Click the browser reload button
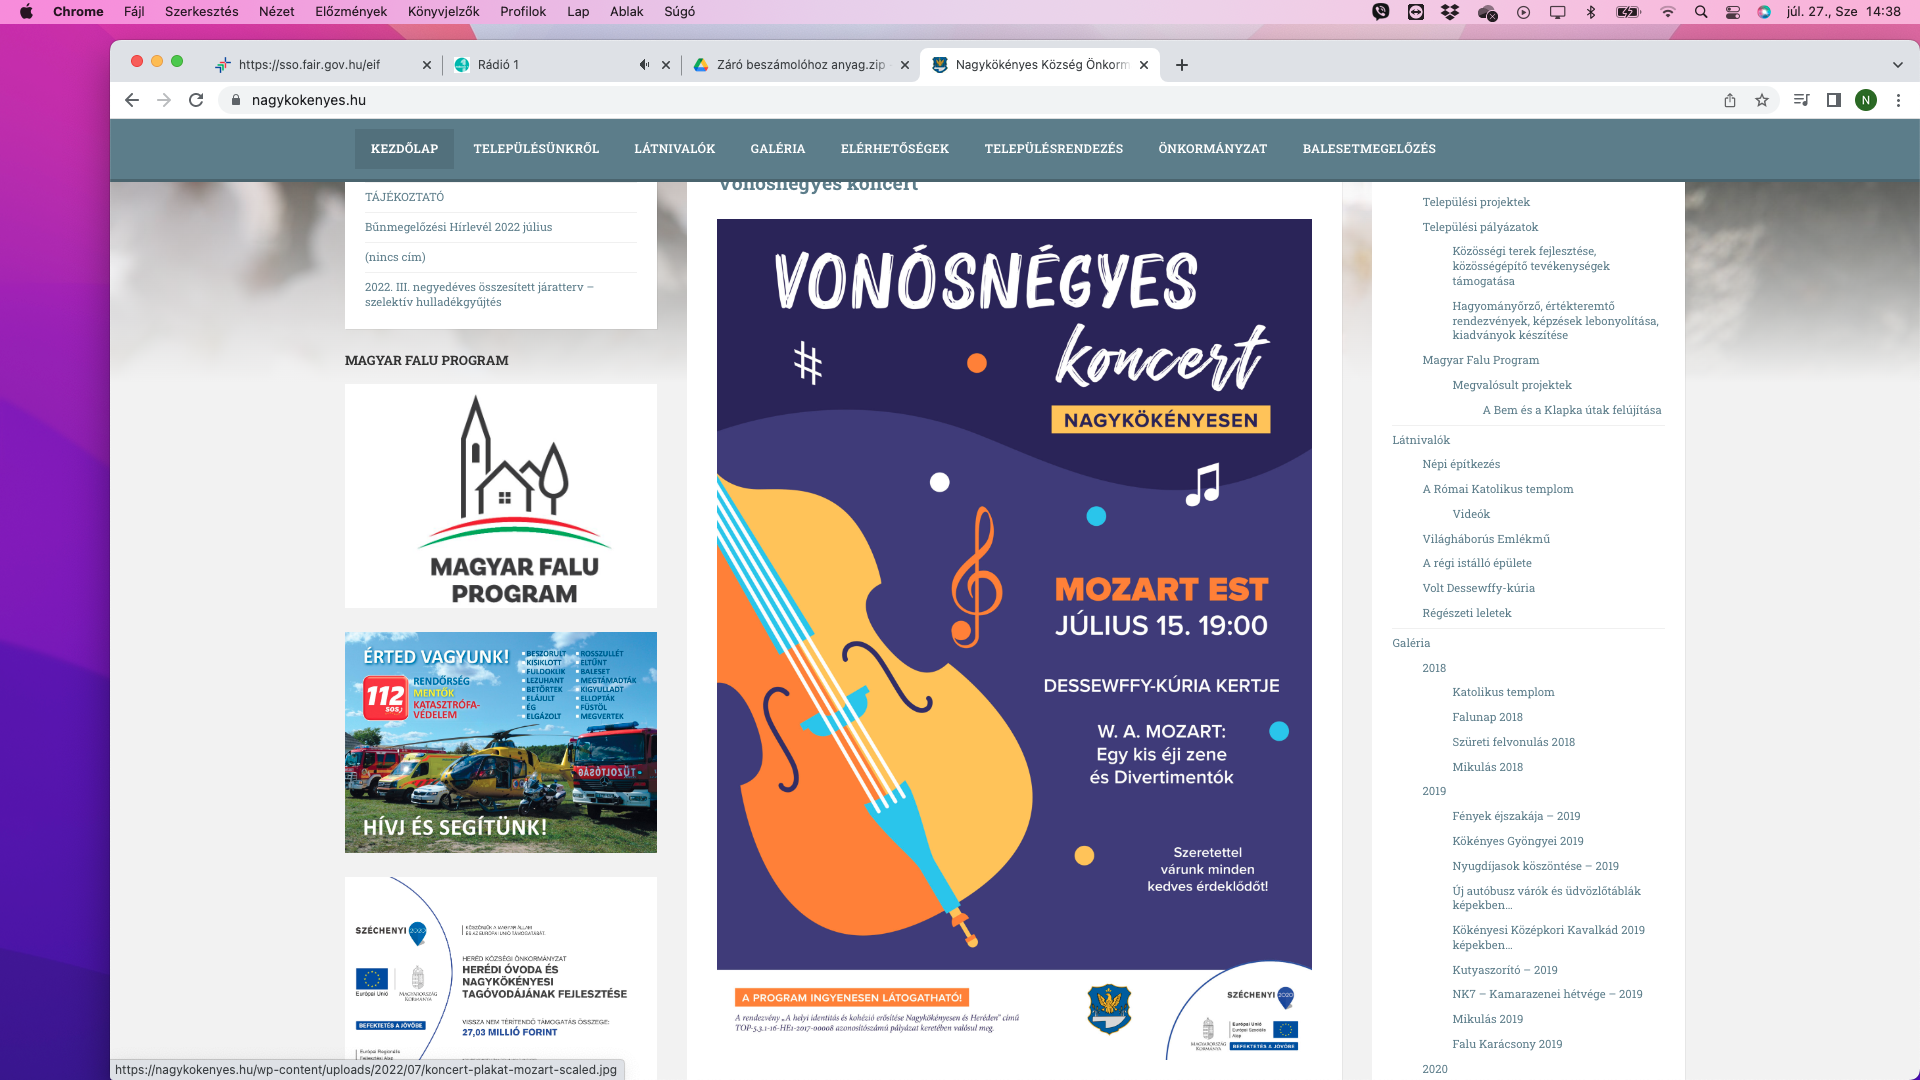This screenshot has width=1920, height=1080. coord(196,100)
